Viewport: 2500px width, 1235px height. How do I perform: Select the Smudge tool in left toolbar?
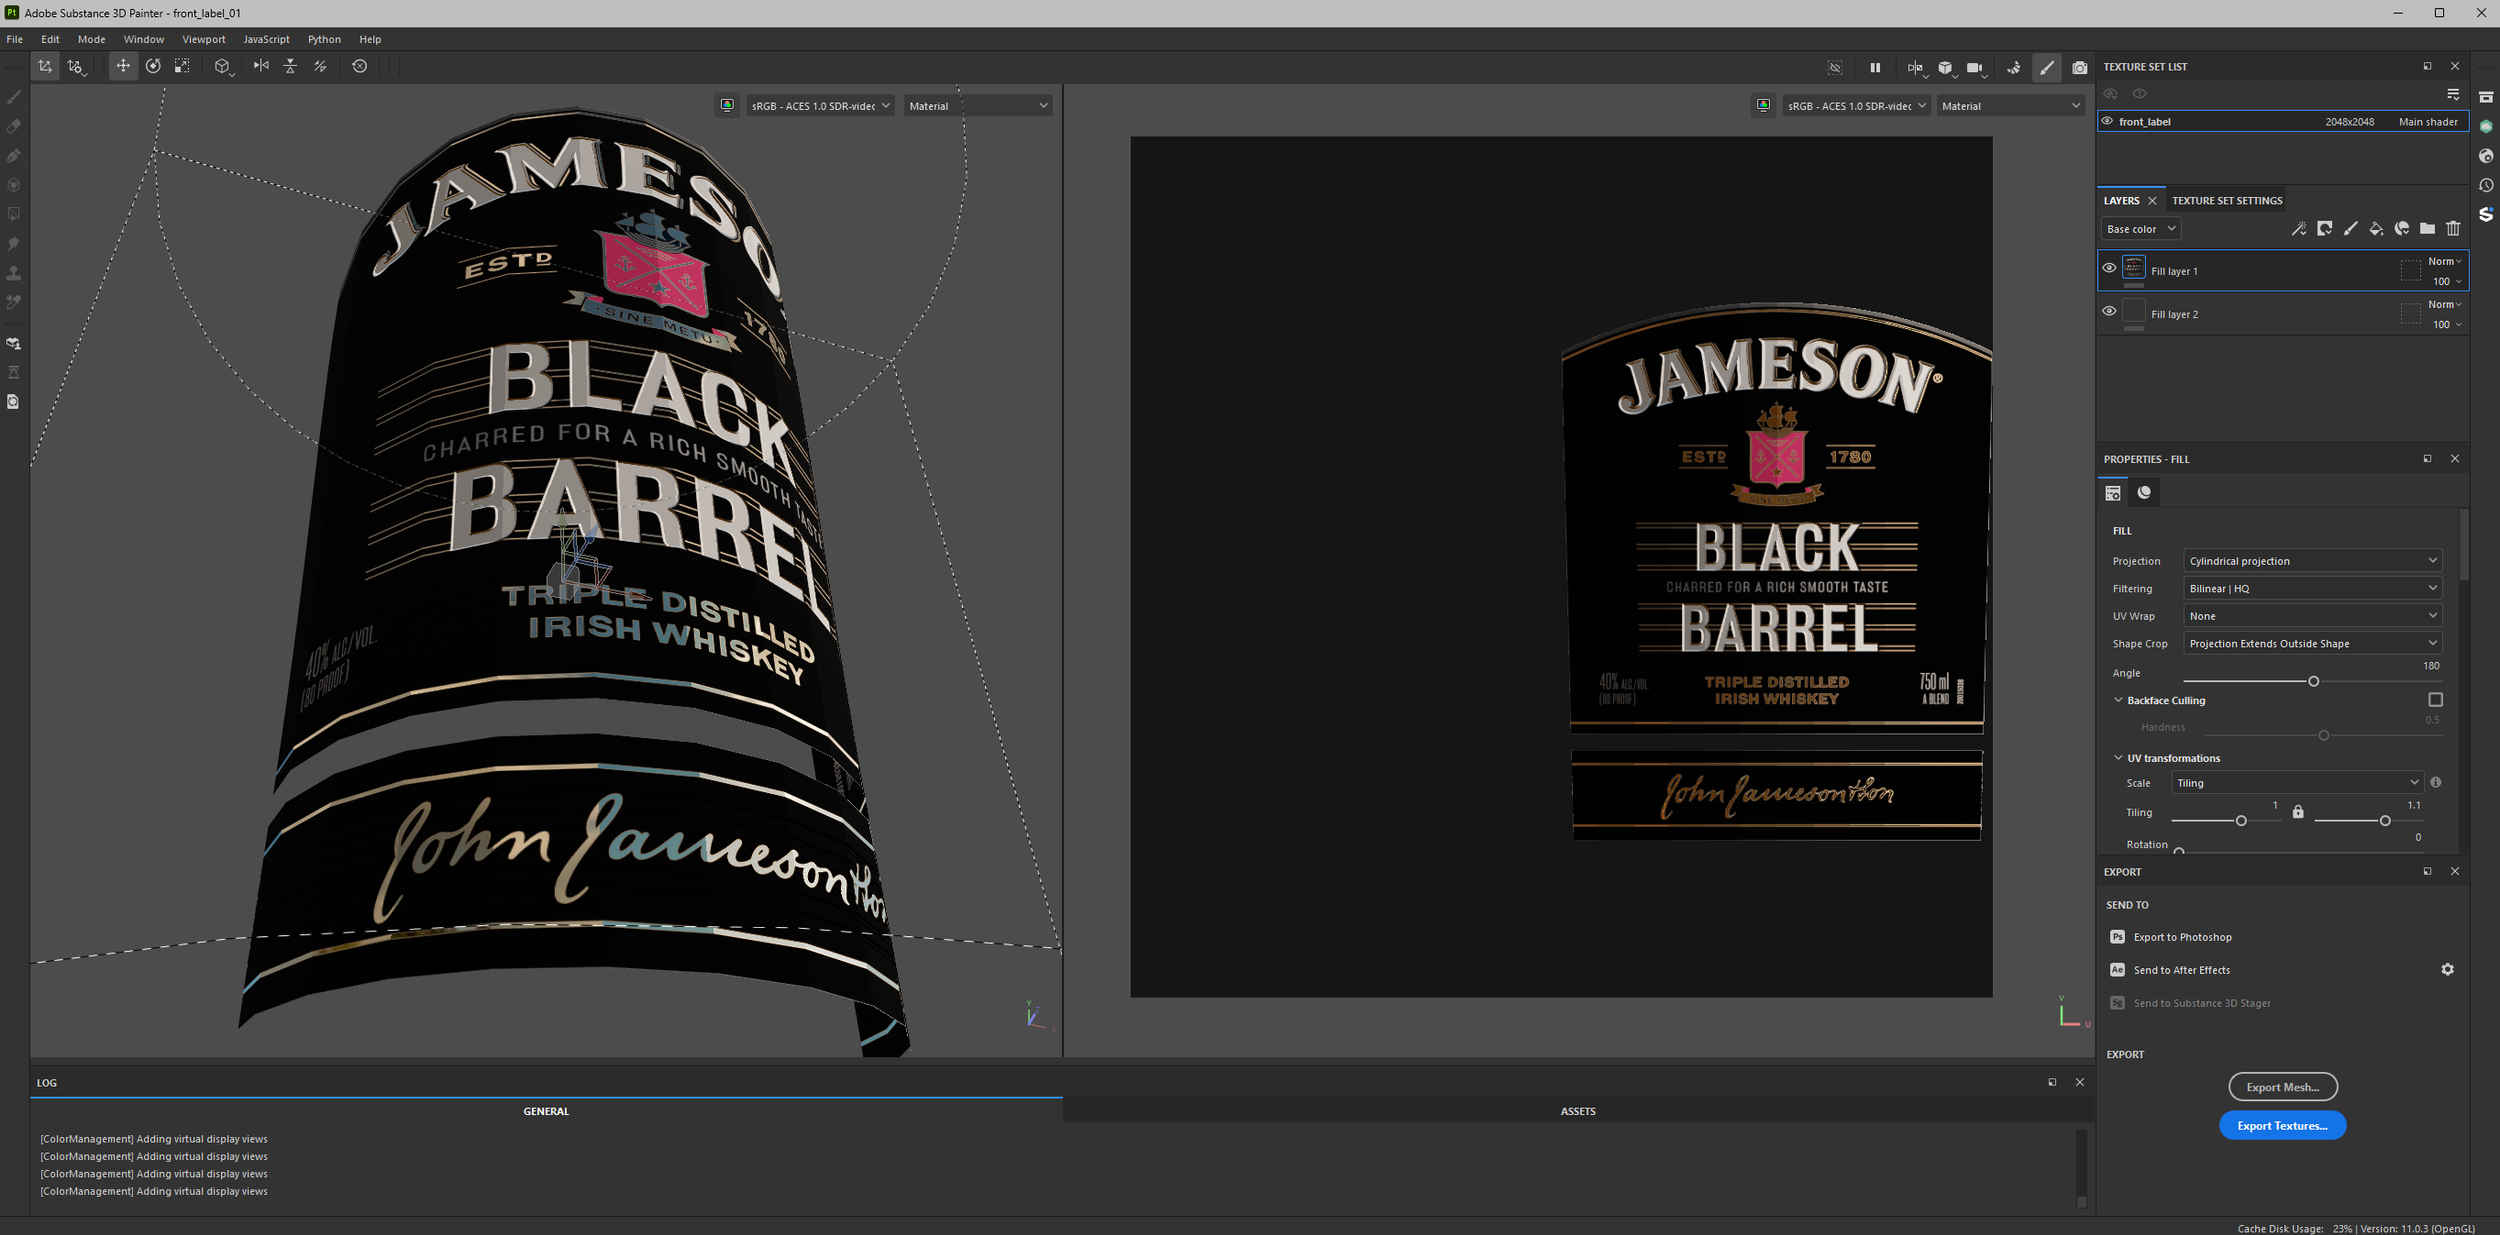[14, 243]
